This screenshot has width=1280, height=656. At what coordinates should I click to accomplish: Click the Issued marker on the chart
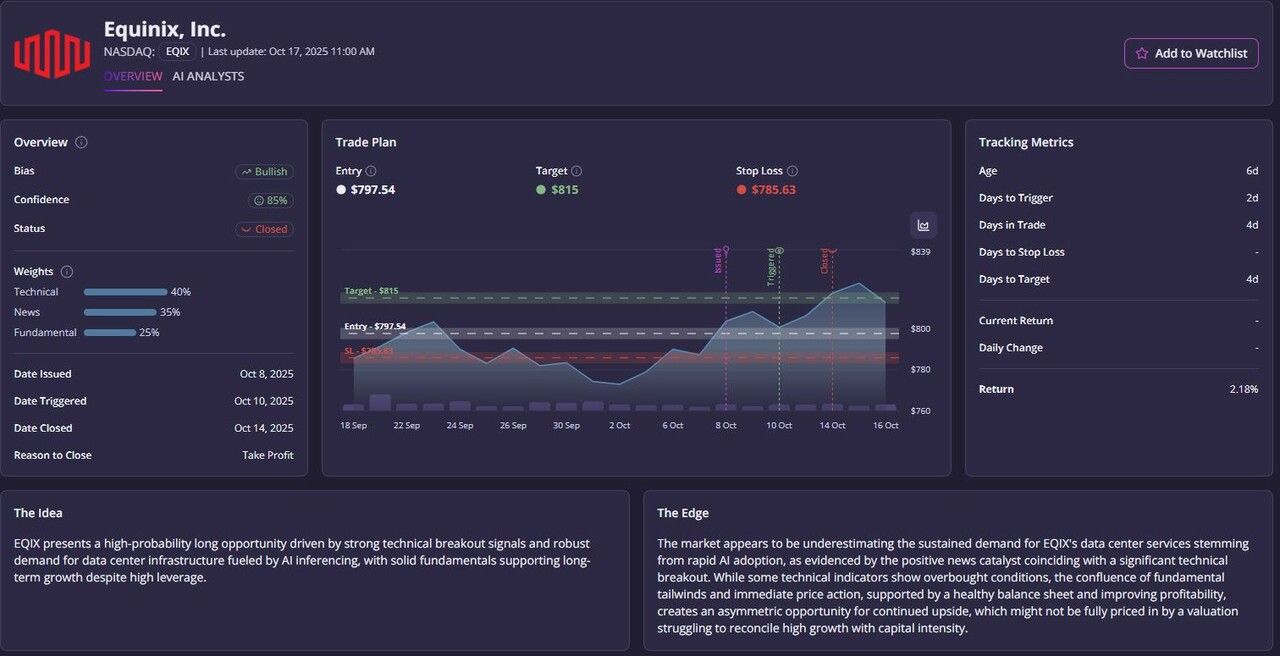coord(724,250)
